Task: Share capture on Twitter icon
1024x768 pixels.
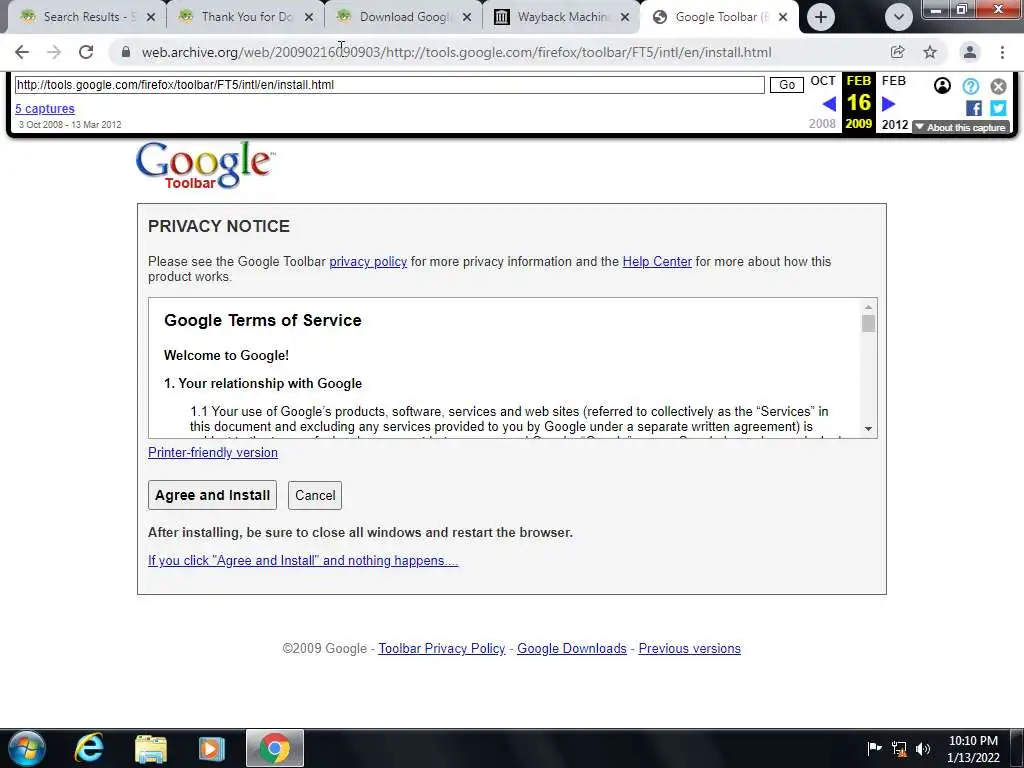Action: [998, 108]
